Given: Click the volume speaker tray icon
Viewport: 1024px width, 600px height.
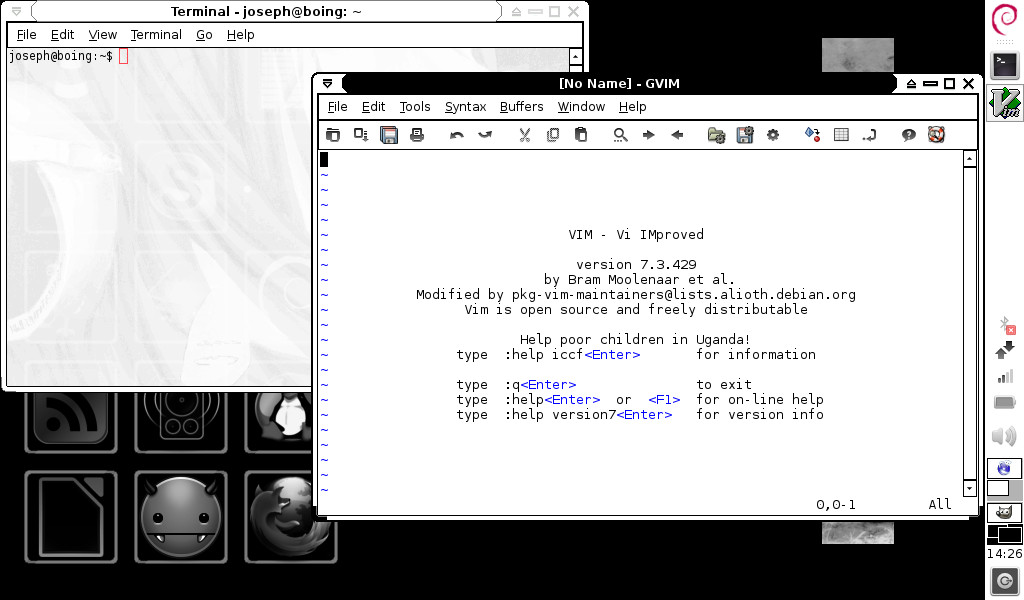Looking at the screenshot, I should tap(1004, 435).
